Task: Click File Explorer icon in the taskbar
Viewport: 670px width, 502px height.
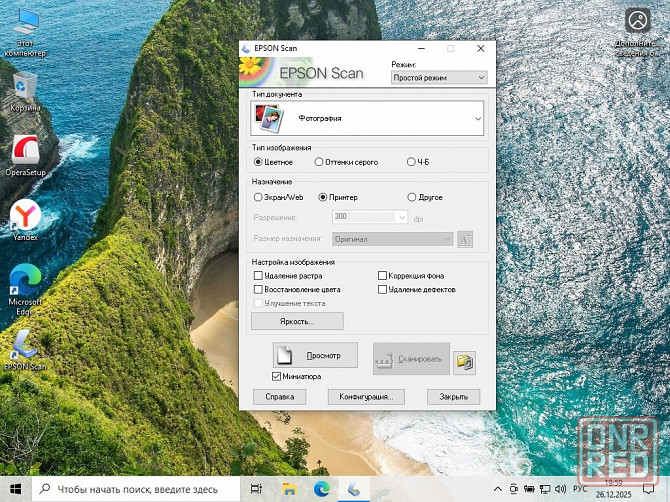Action: (290, 489)
